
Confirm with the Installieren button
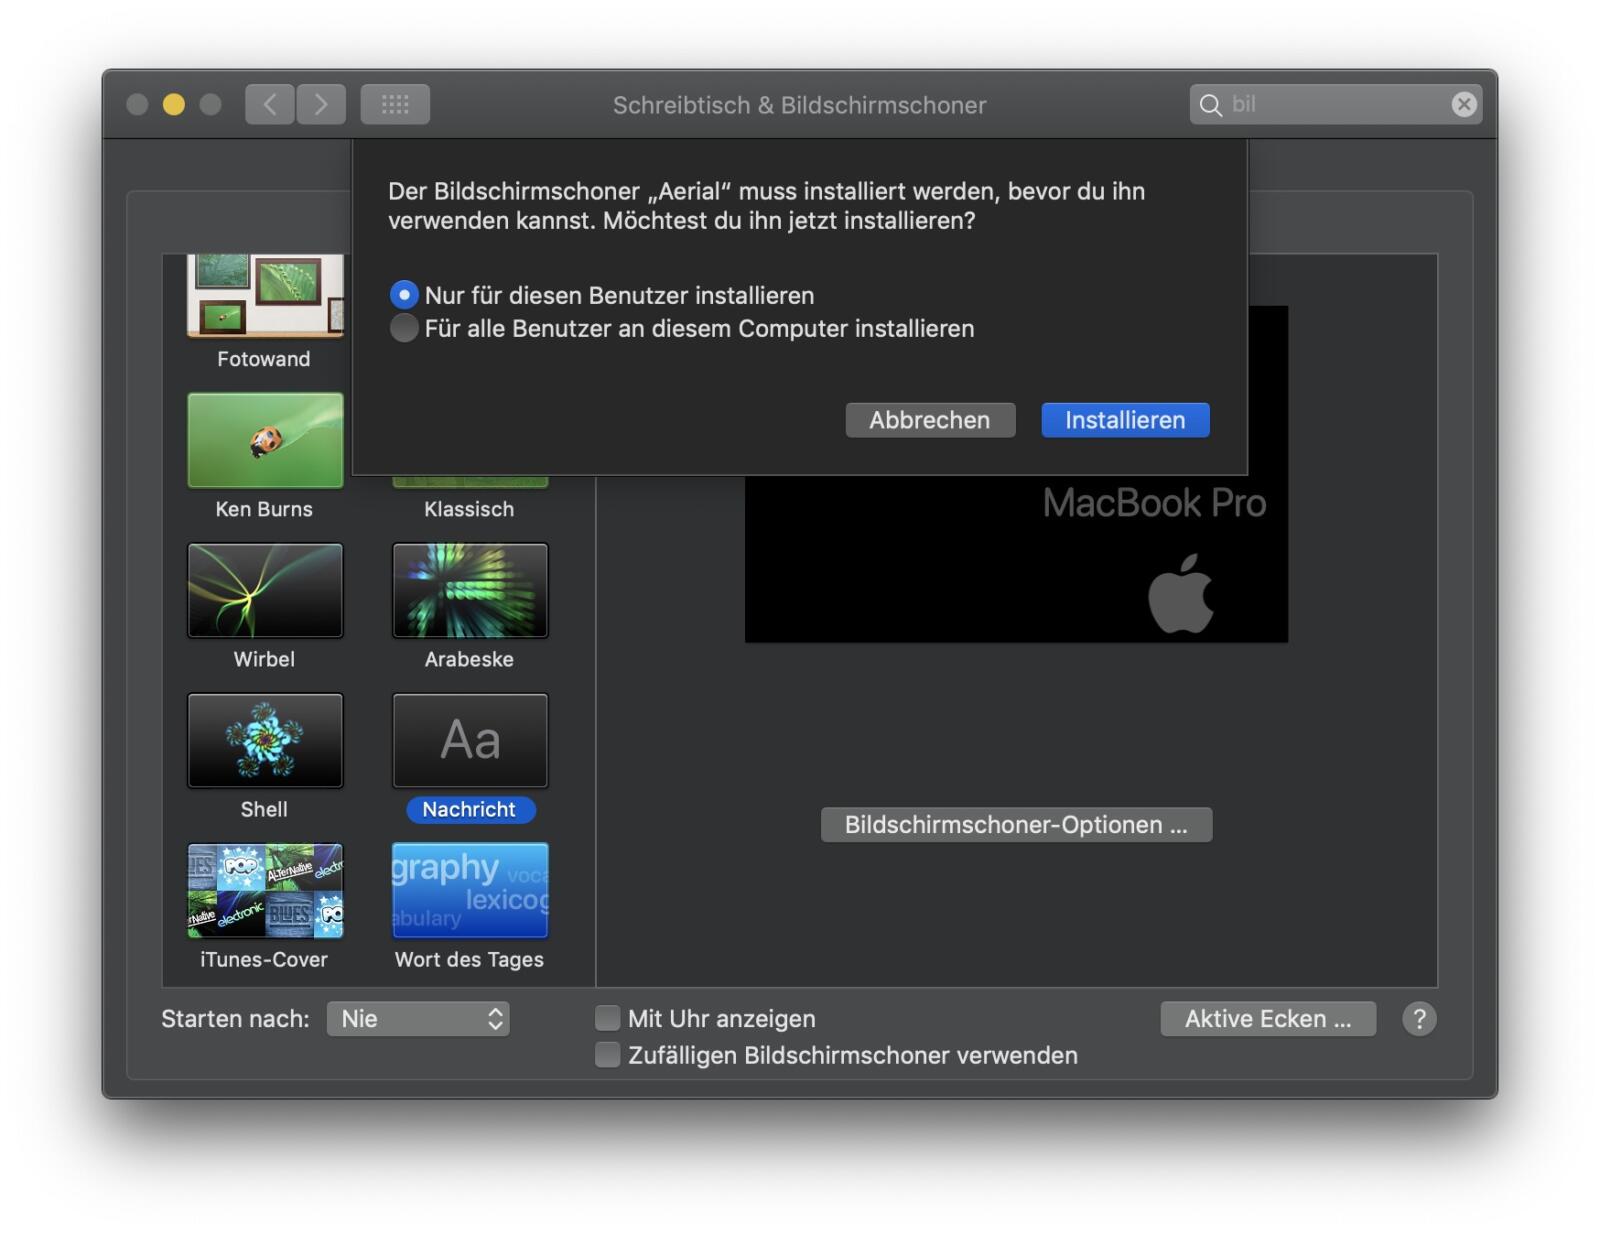[1125, 420]
